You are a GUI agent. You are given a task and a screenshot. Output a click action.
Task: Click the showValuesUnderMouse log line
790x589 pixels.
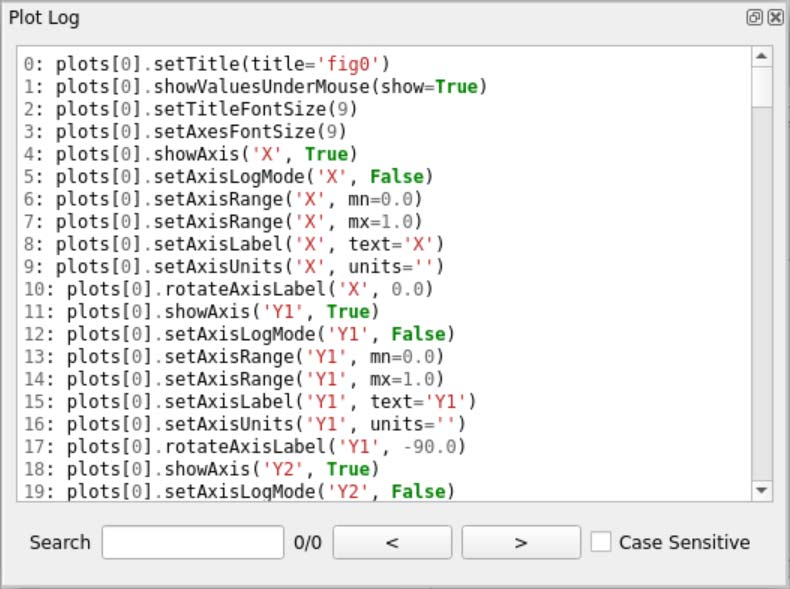pos(255,87)
